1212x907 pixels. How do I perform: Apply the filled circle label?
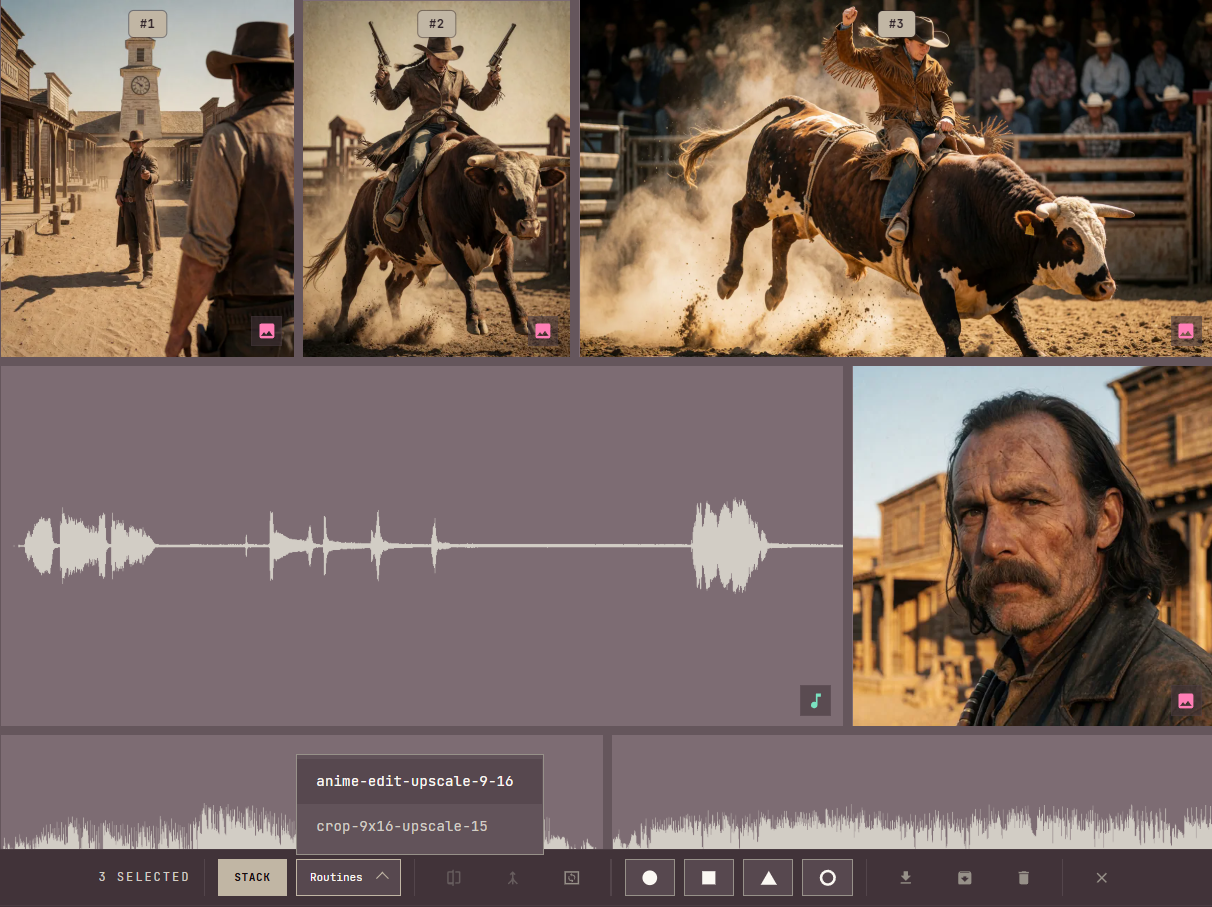(x=650, y=877)
